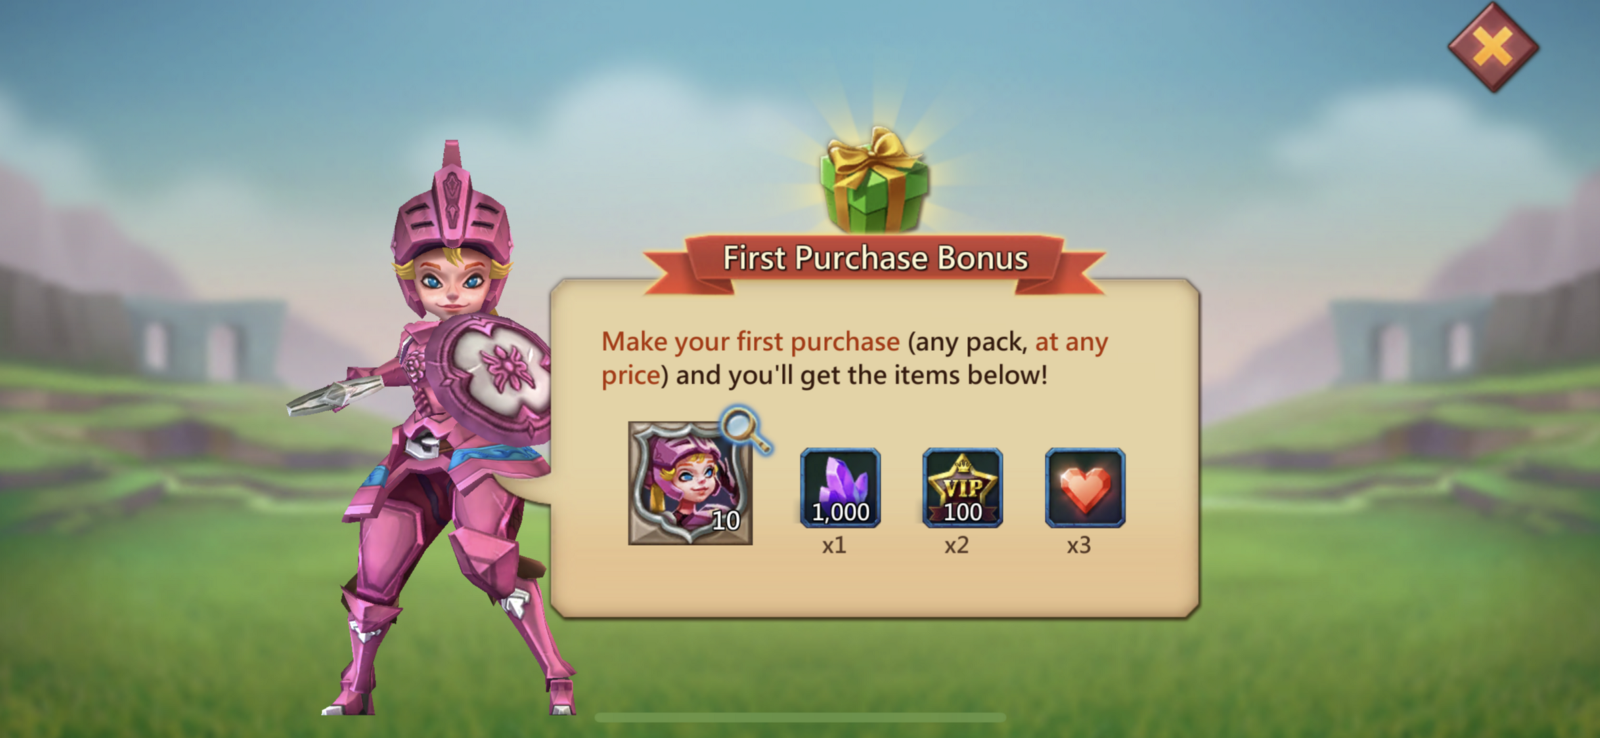
Task: Select the 1,000 purple gems icon
Action: pos(840,488)
